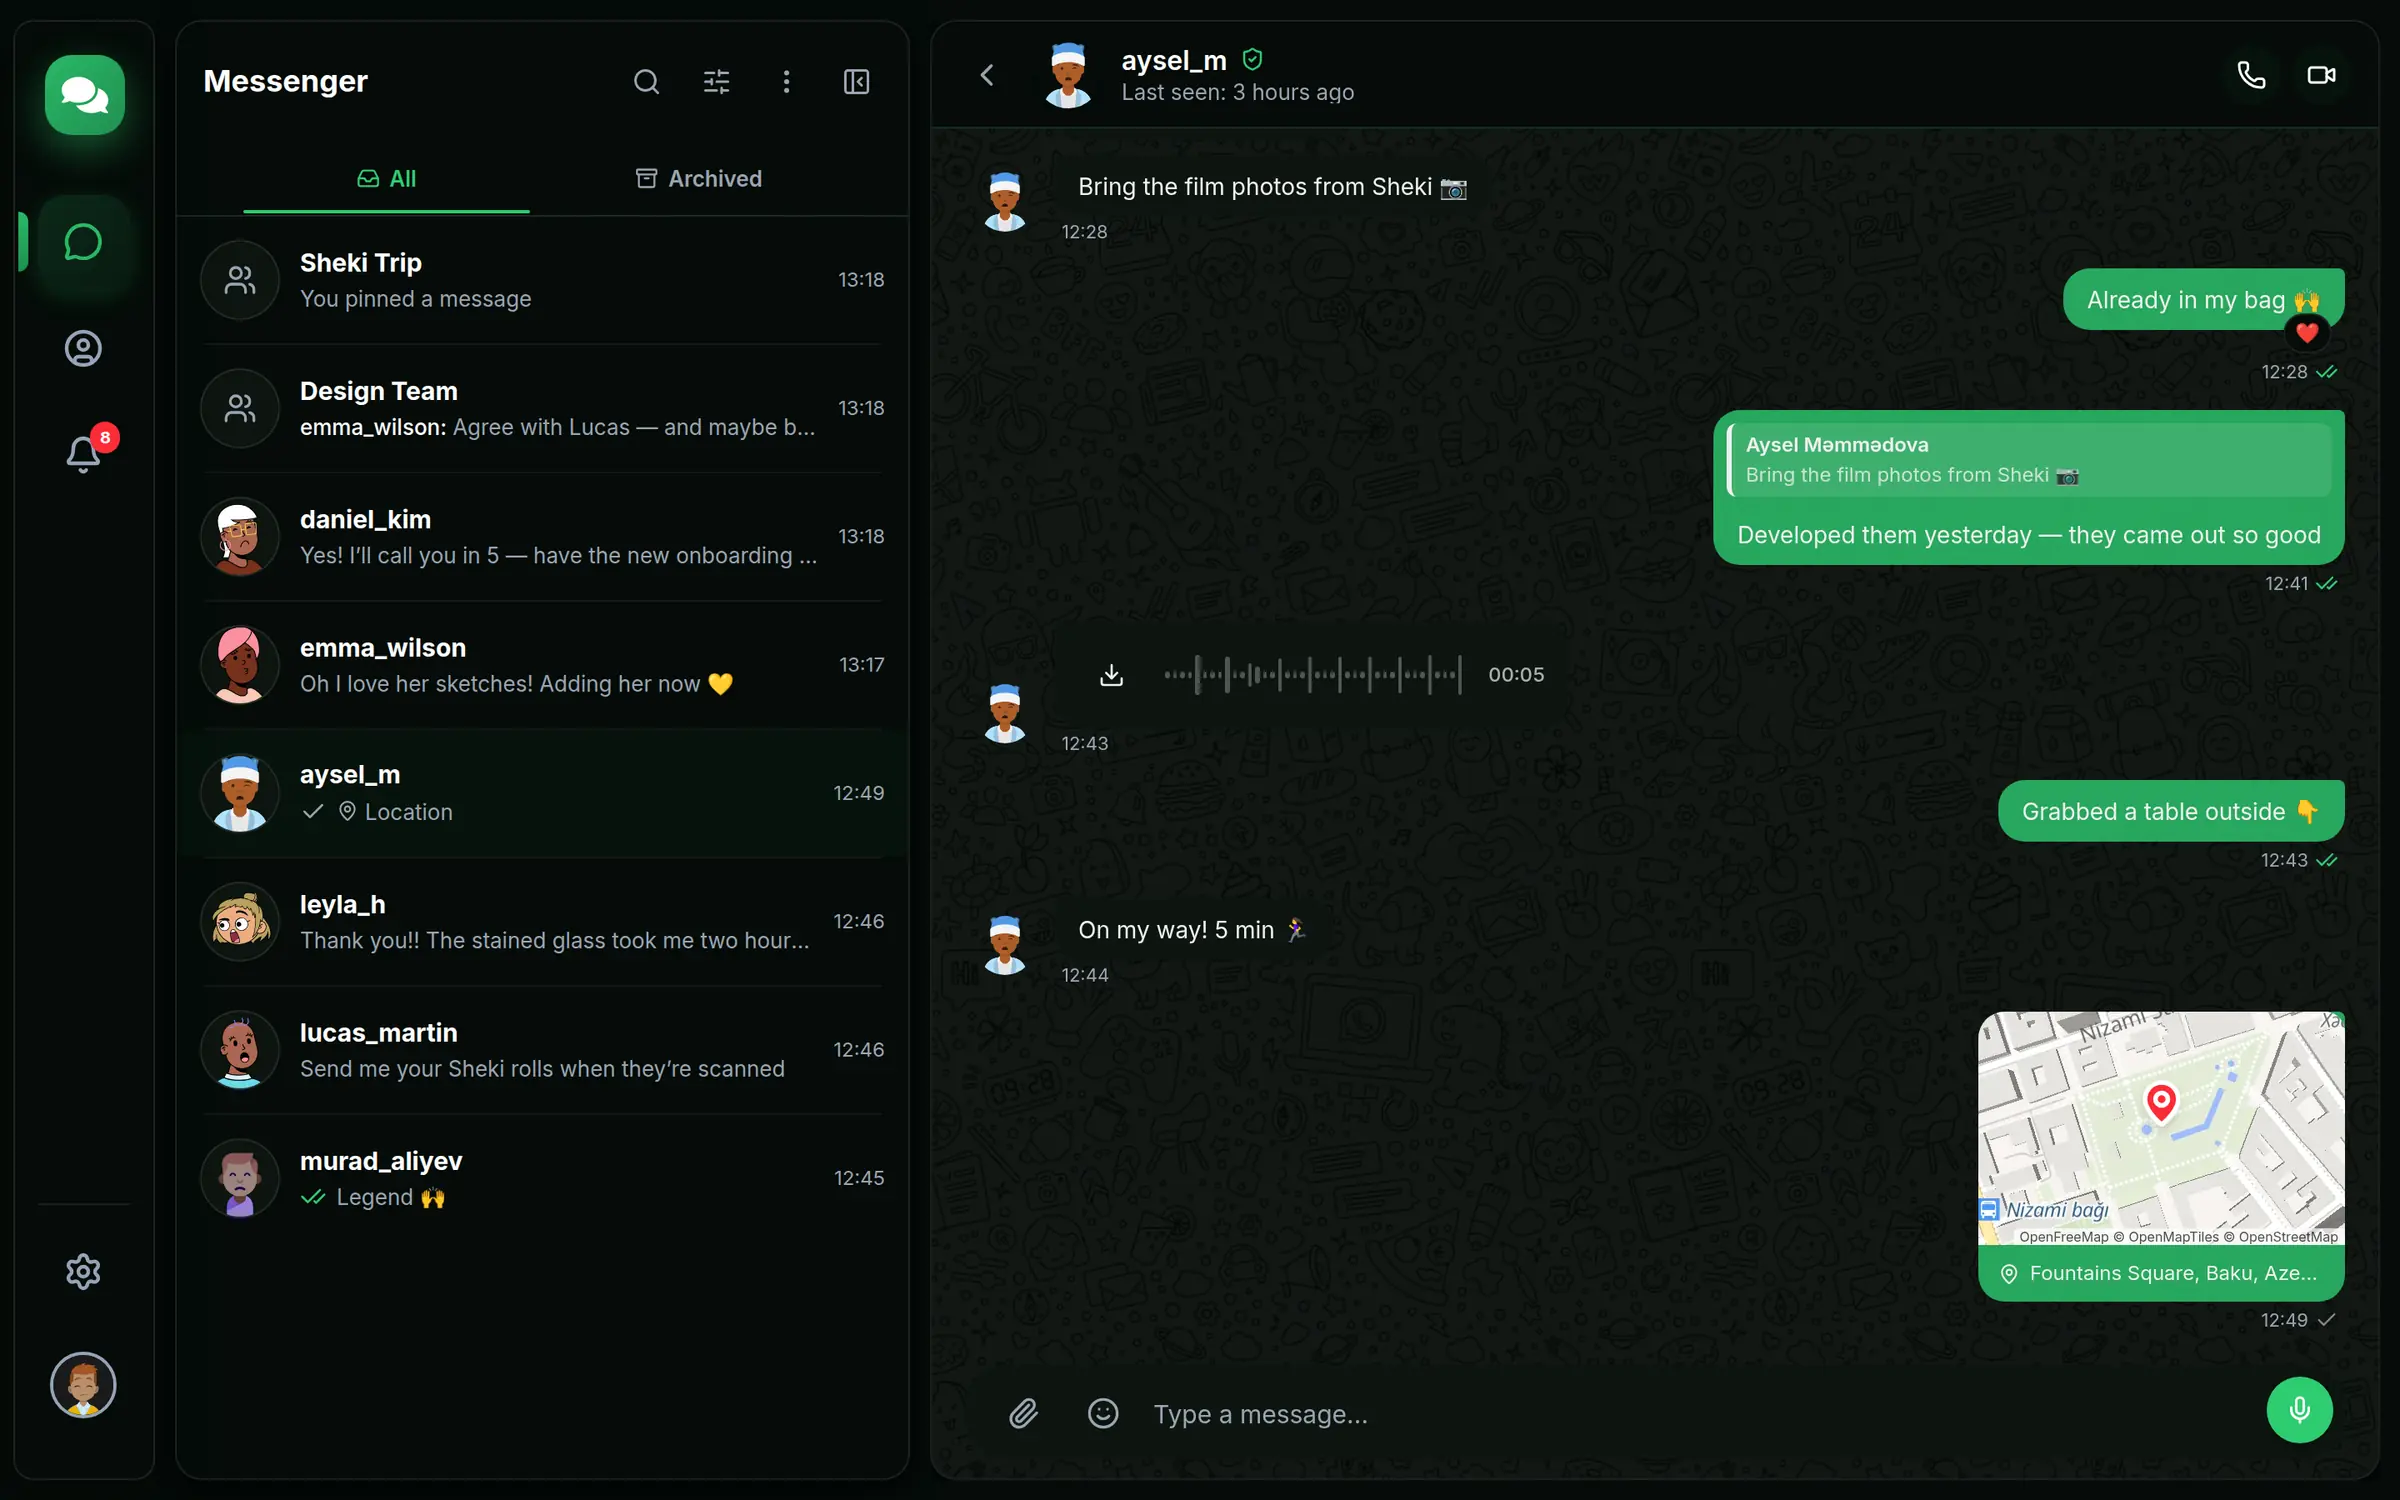The height and width of the screenshot is (1500, 2400).
Task: Click the heart reaction on message
Action: tap(2307, 332)
